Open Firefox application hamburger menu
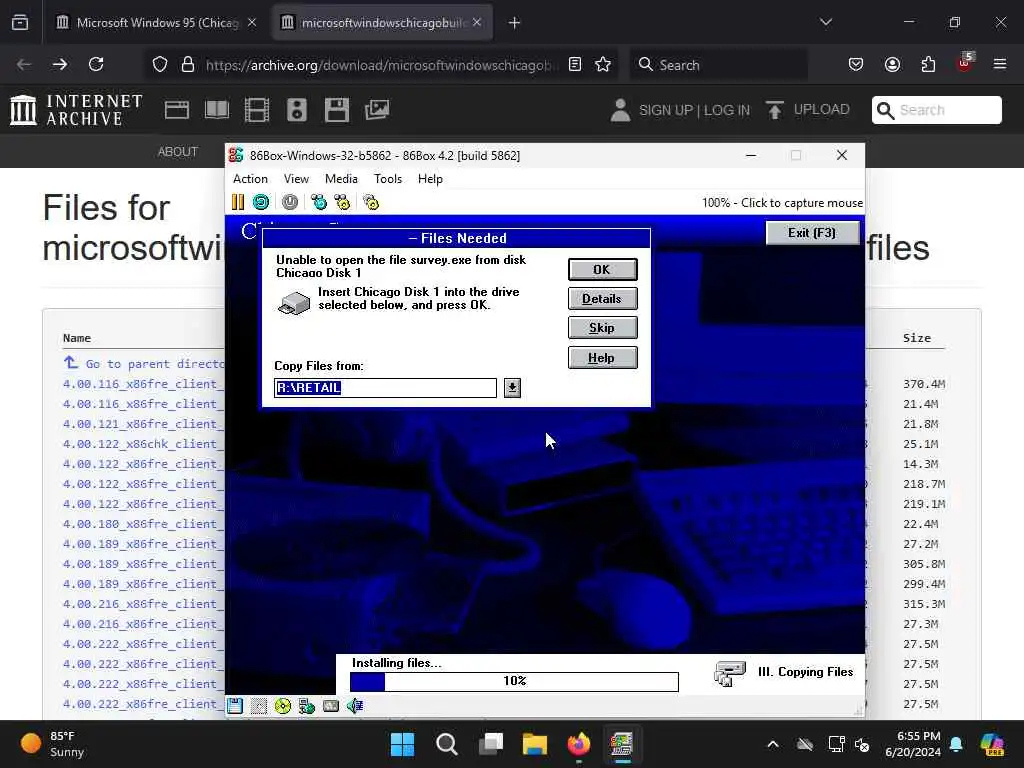Screen dimensions: 1024x768 coord(1000,64)
